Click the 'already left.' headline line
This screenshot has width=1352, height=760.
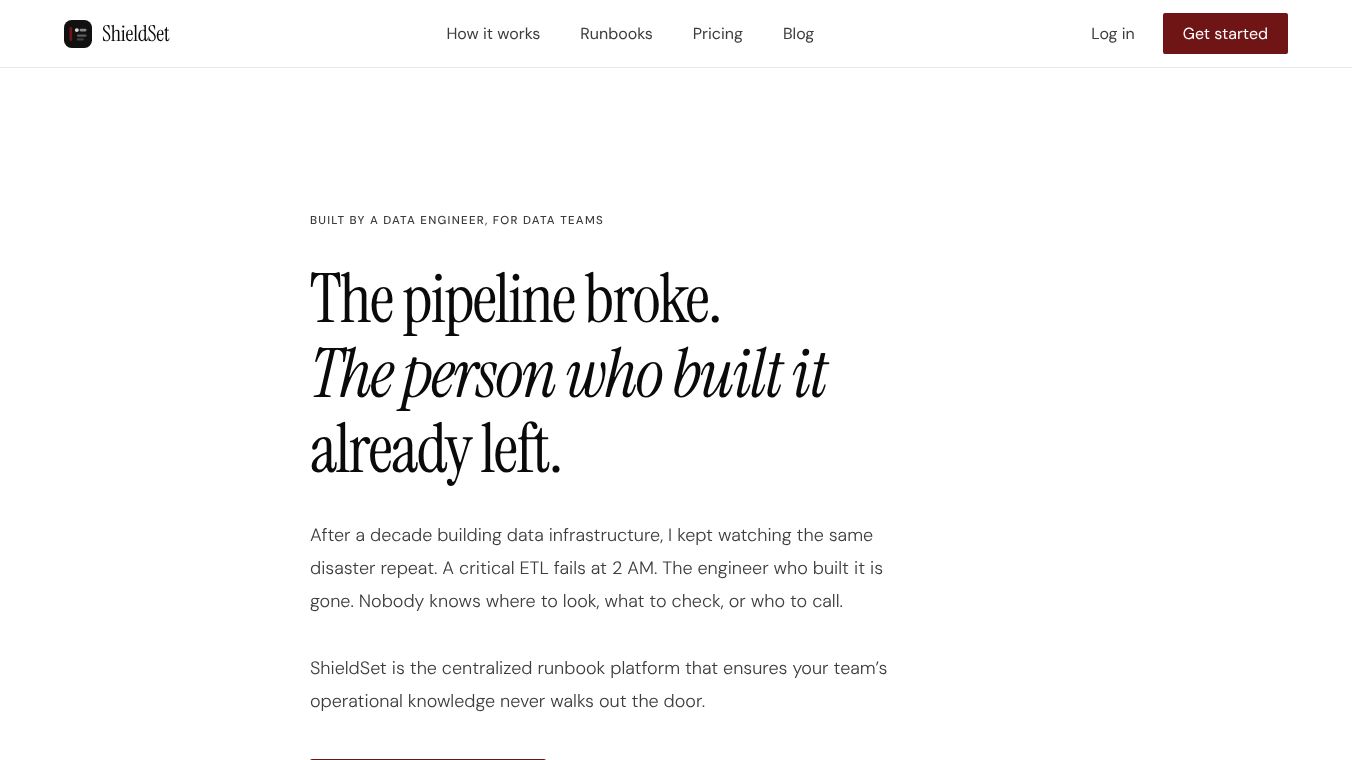pyautogui.click(x=435, y=450)
